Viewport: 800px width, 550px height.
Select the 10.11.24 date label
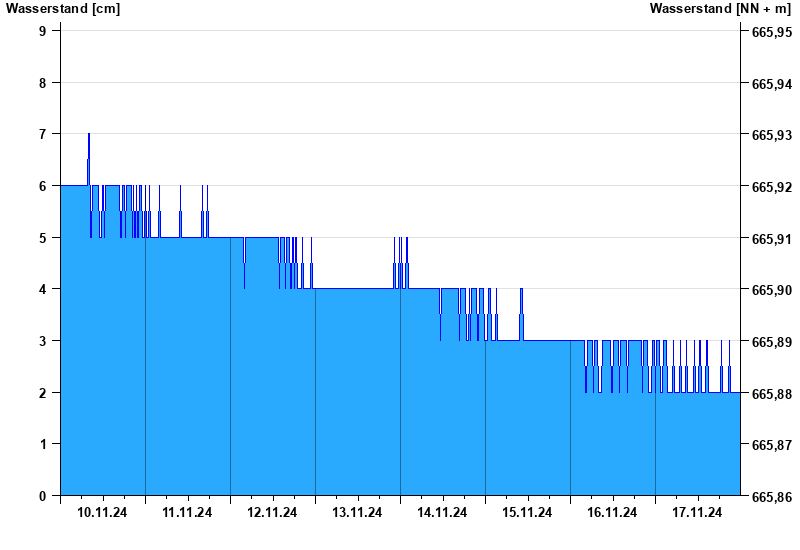coord(102,513)
